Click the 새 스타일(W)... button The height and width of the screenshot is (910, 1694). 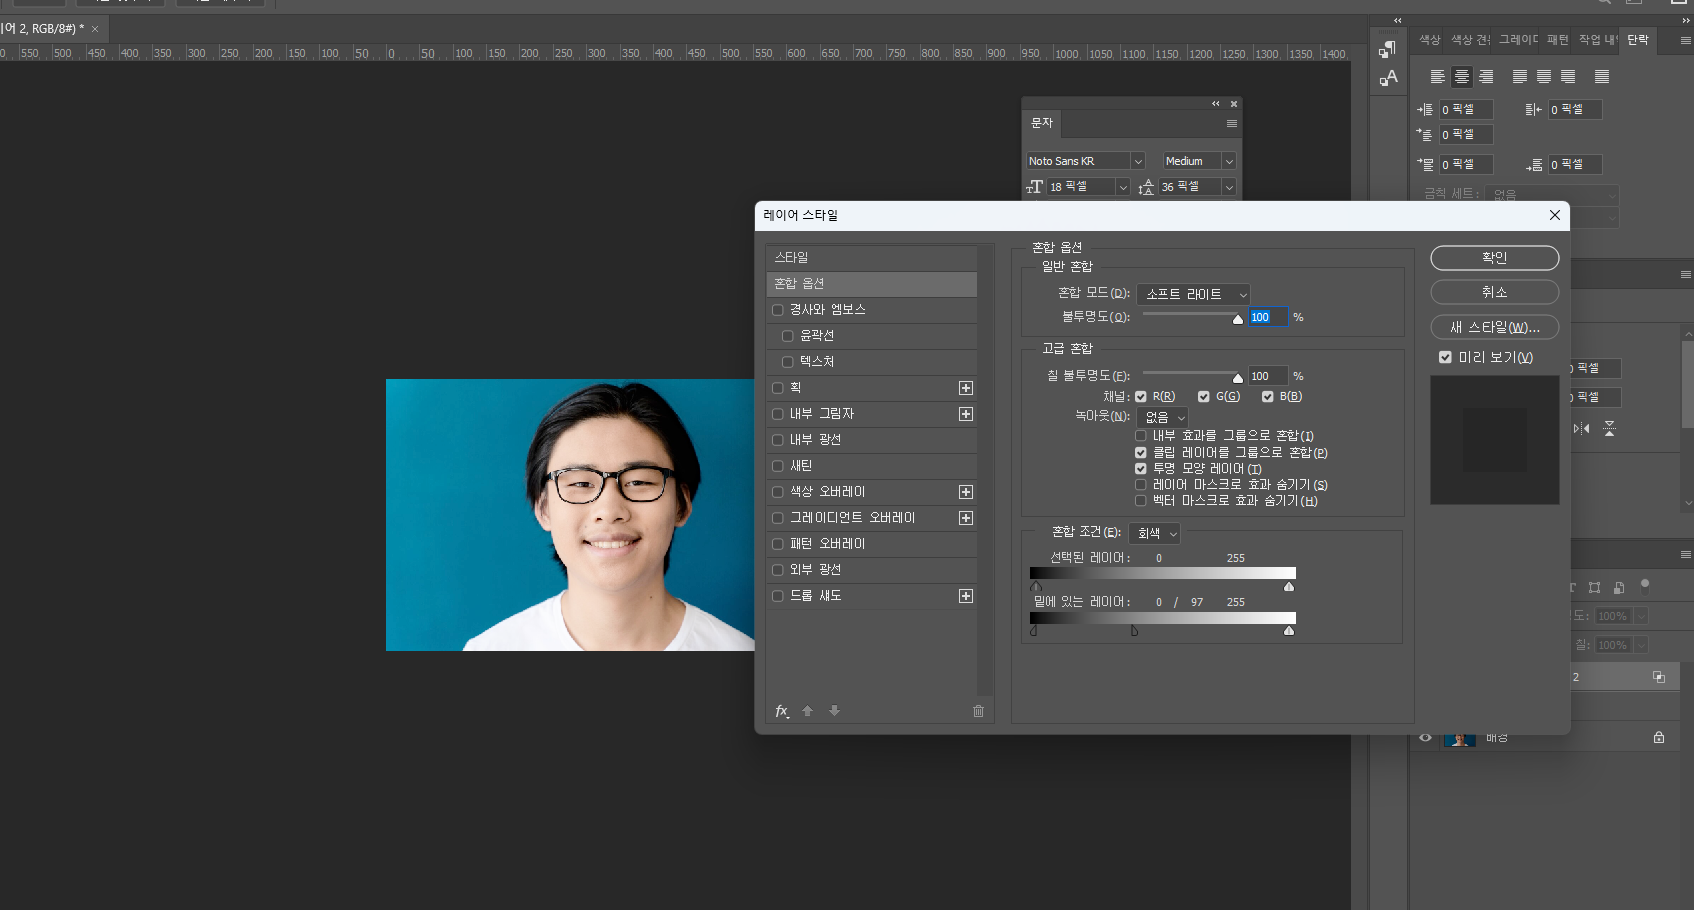[x=1495, y=327]
